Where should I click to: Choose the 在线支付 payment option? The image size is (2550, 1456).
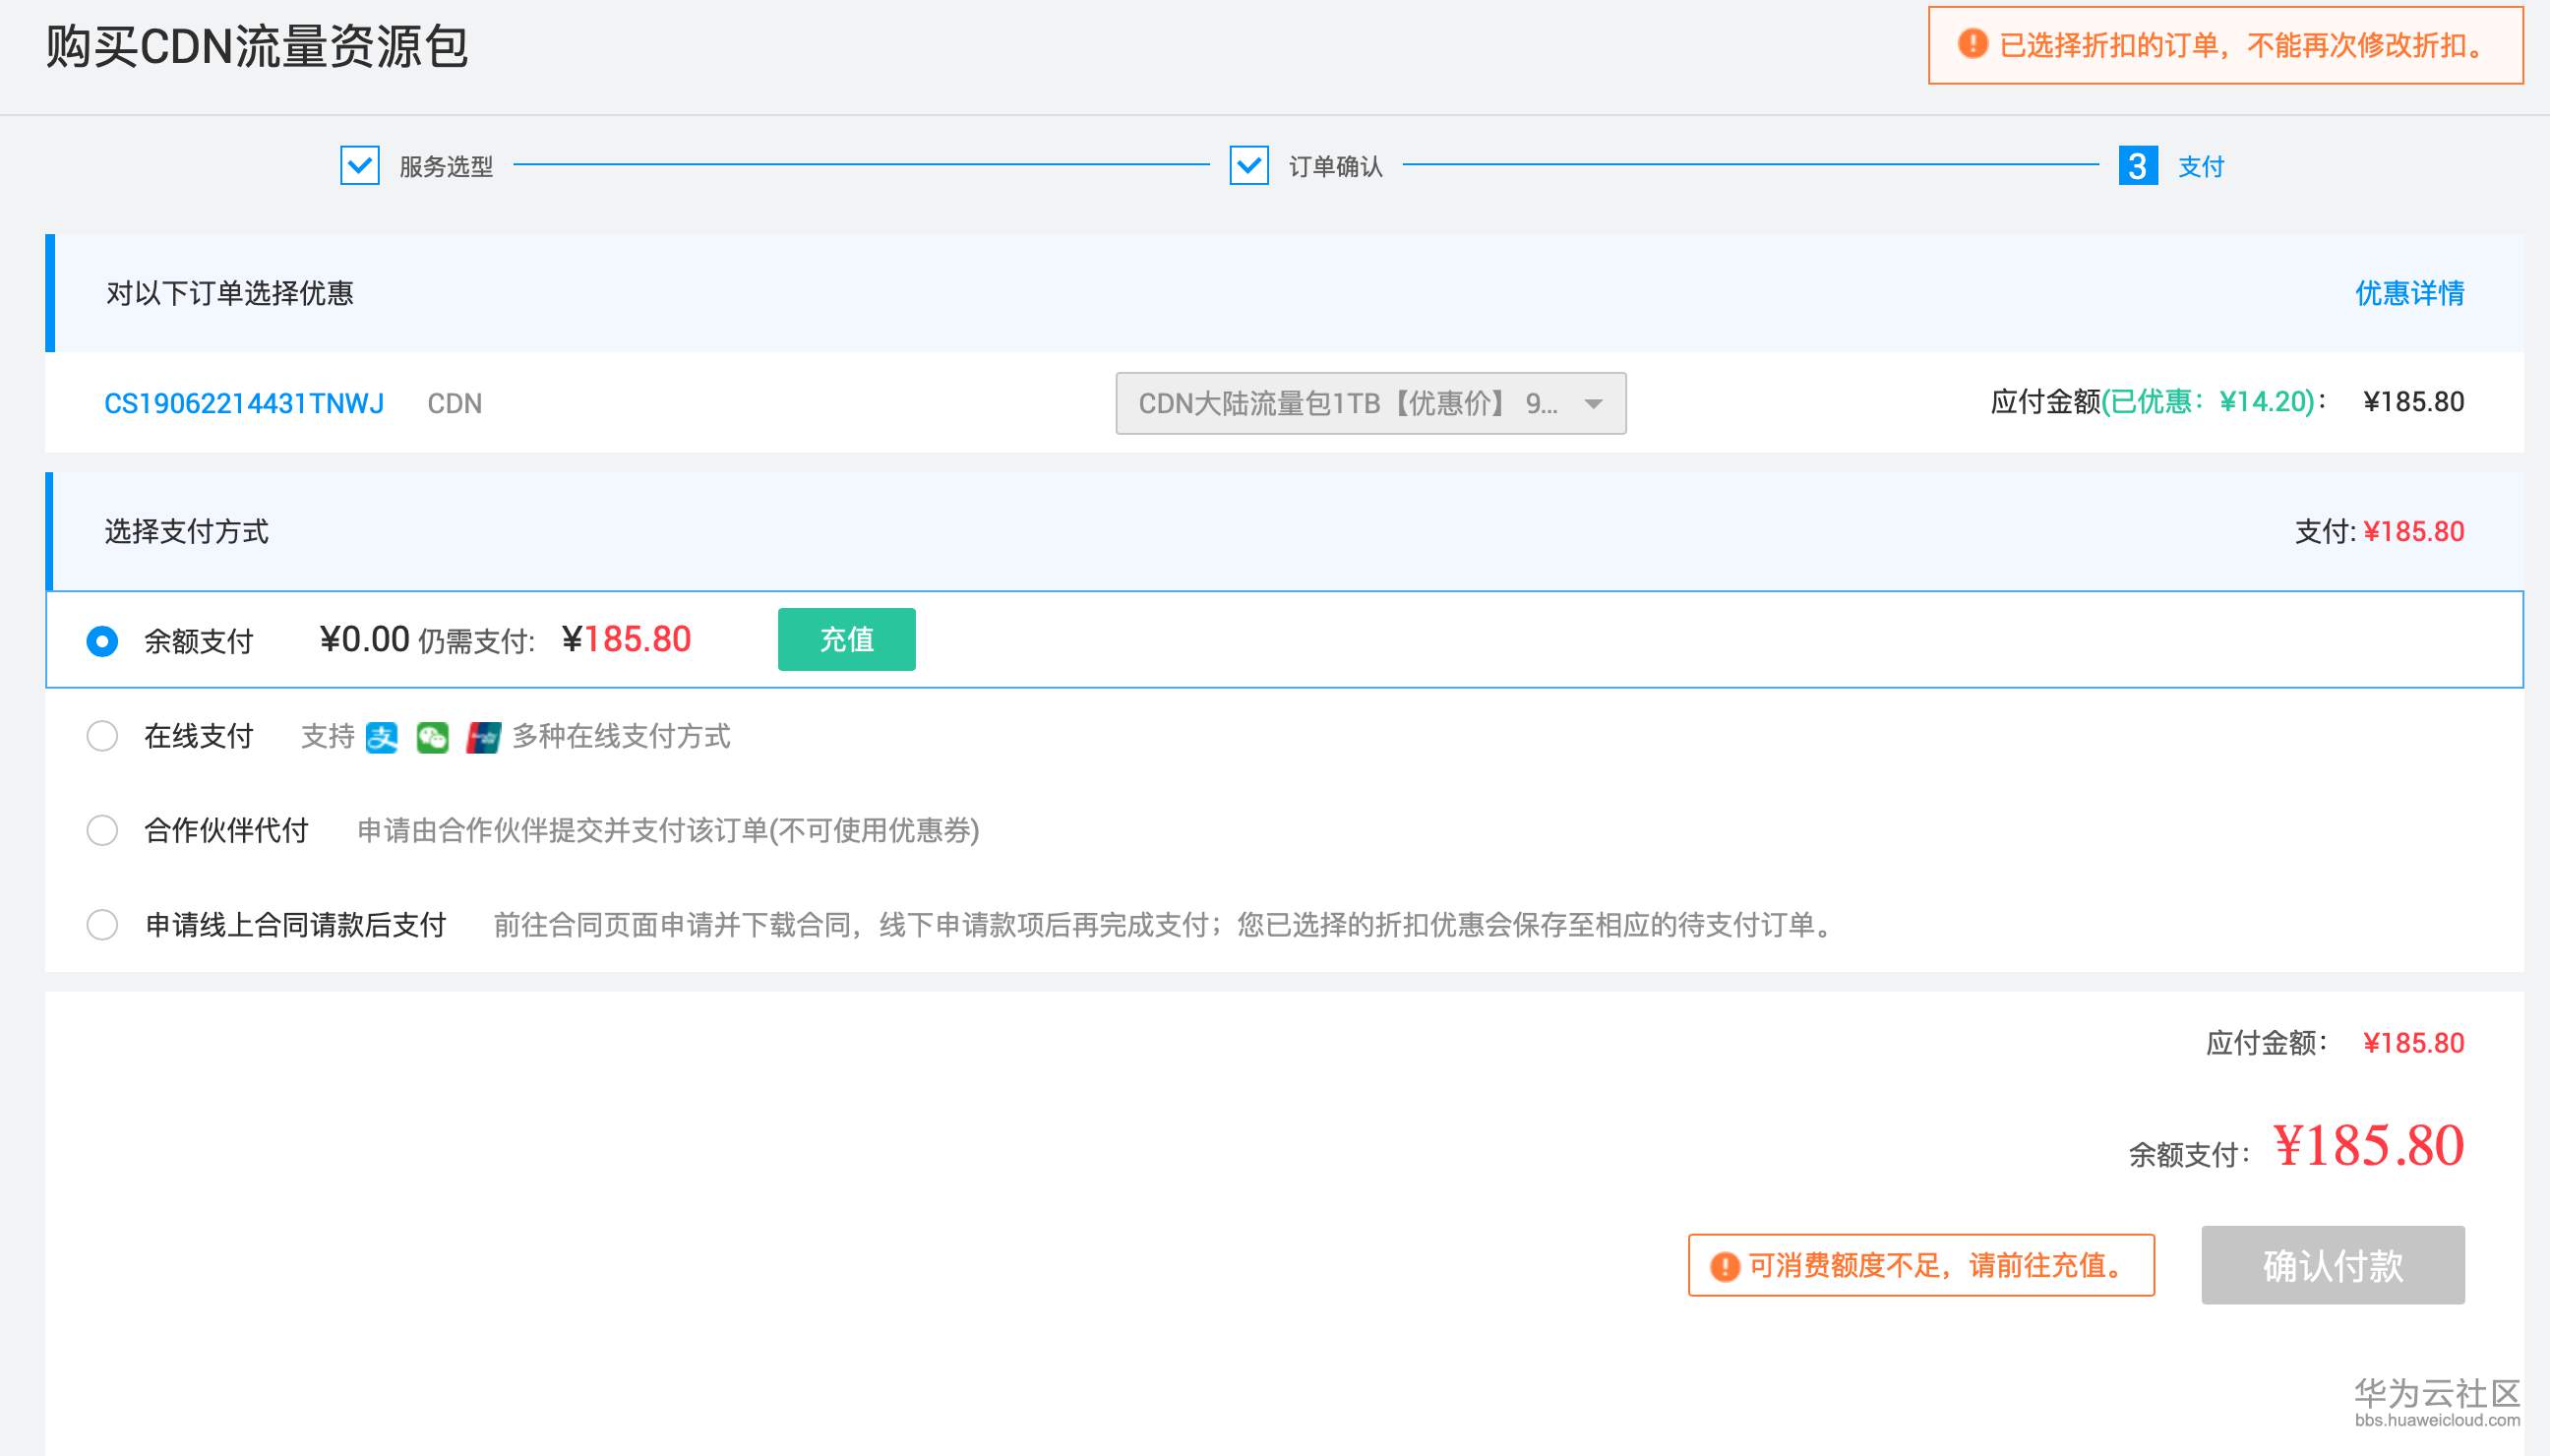point(103,736)
